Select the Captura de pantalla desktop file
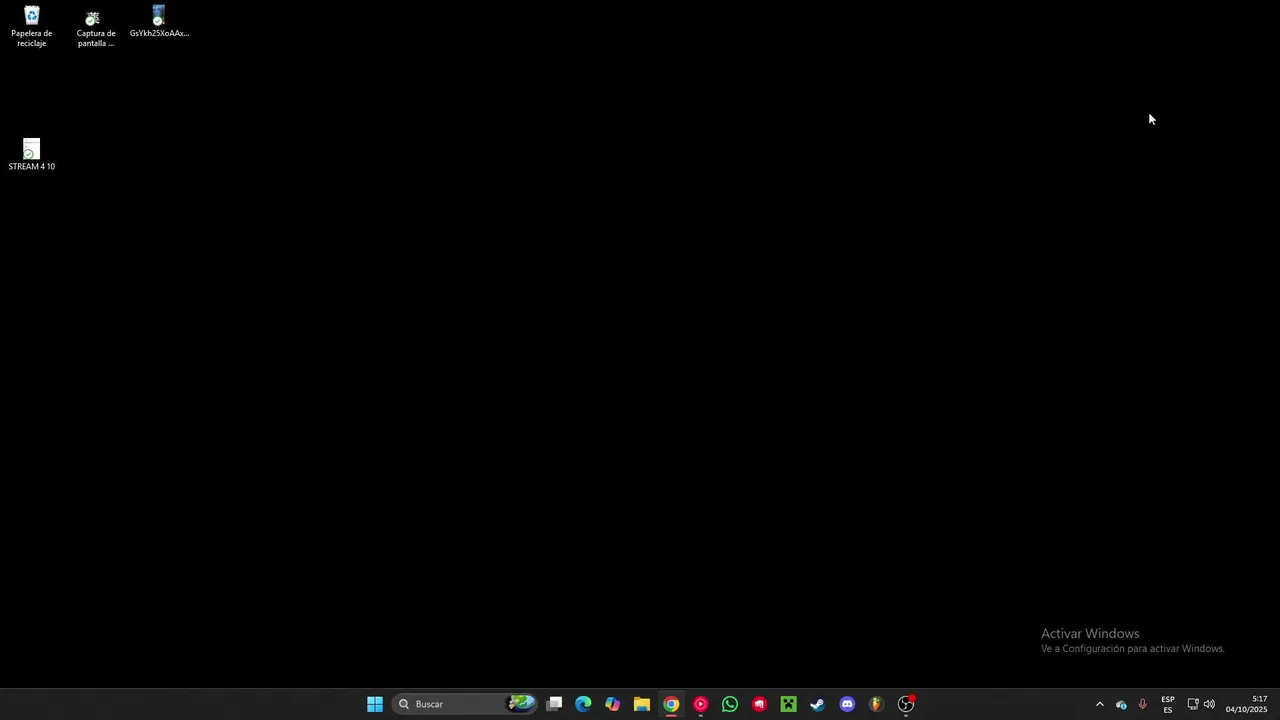Screen dimensions: 1280x720 click(x=95, y=28)
